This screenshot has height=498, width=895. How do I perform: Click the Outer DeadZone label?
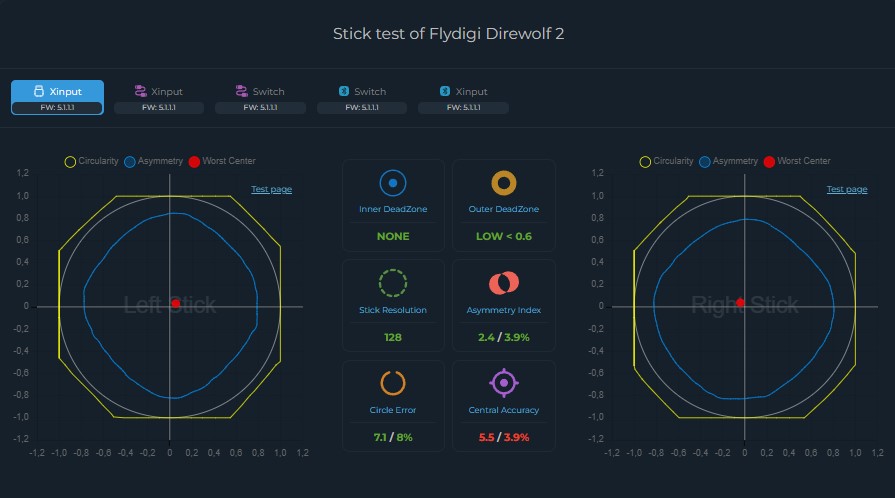504,209
